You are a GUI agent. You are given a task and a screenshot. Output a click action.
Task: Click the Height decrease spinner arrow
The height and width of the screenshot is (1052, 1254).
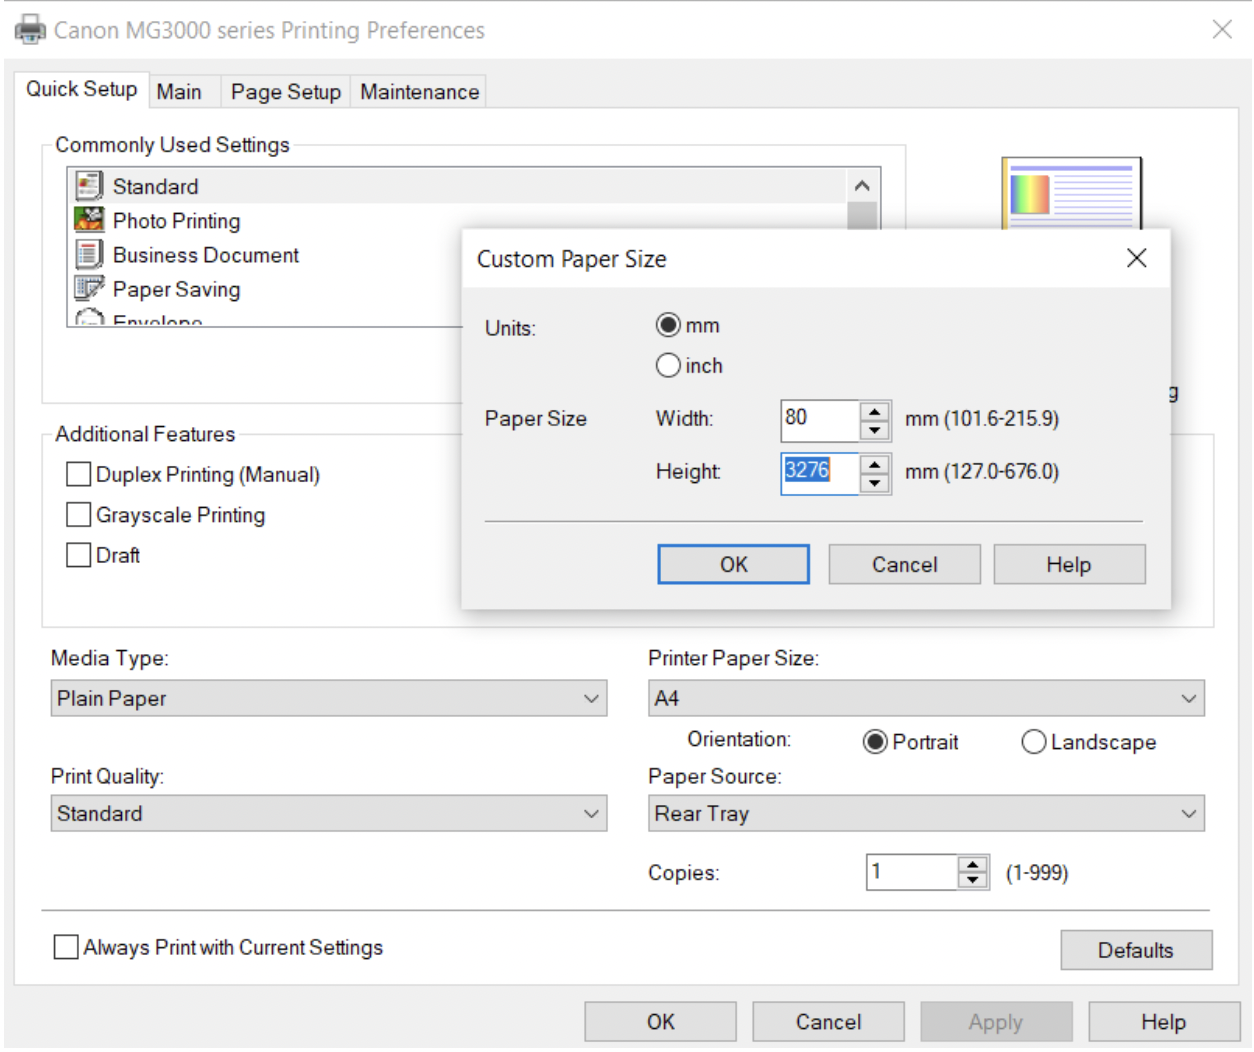point(875,483)
